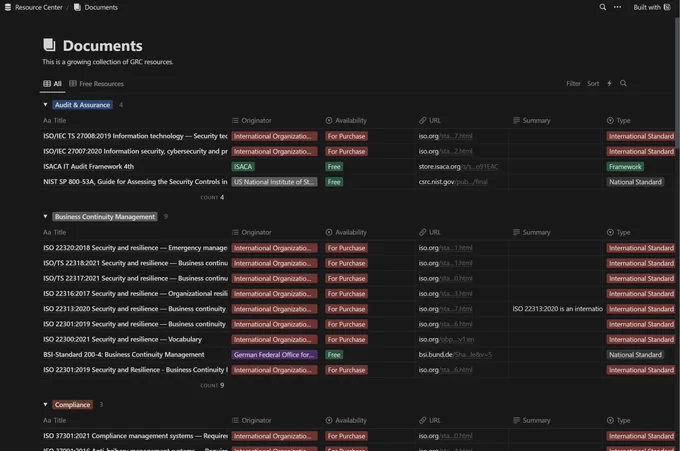The height and width of the screenshot is (451, 680).
Task: Open the search icon in top bar
Action: click(602, 7)
